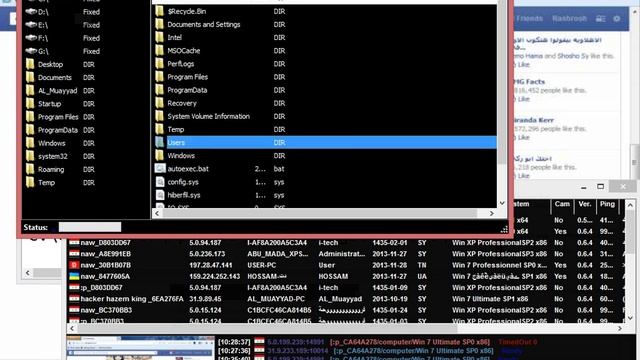
Task: Select the naw_D803DD67 victim row
Action: click(346, 242)
